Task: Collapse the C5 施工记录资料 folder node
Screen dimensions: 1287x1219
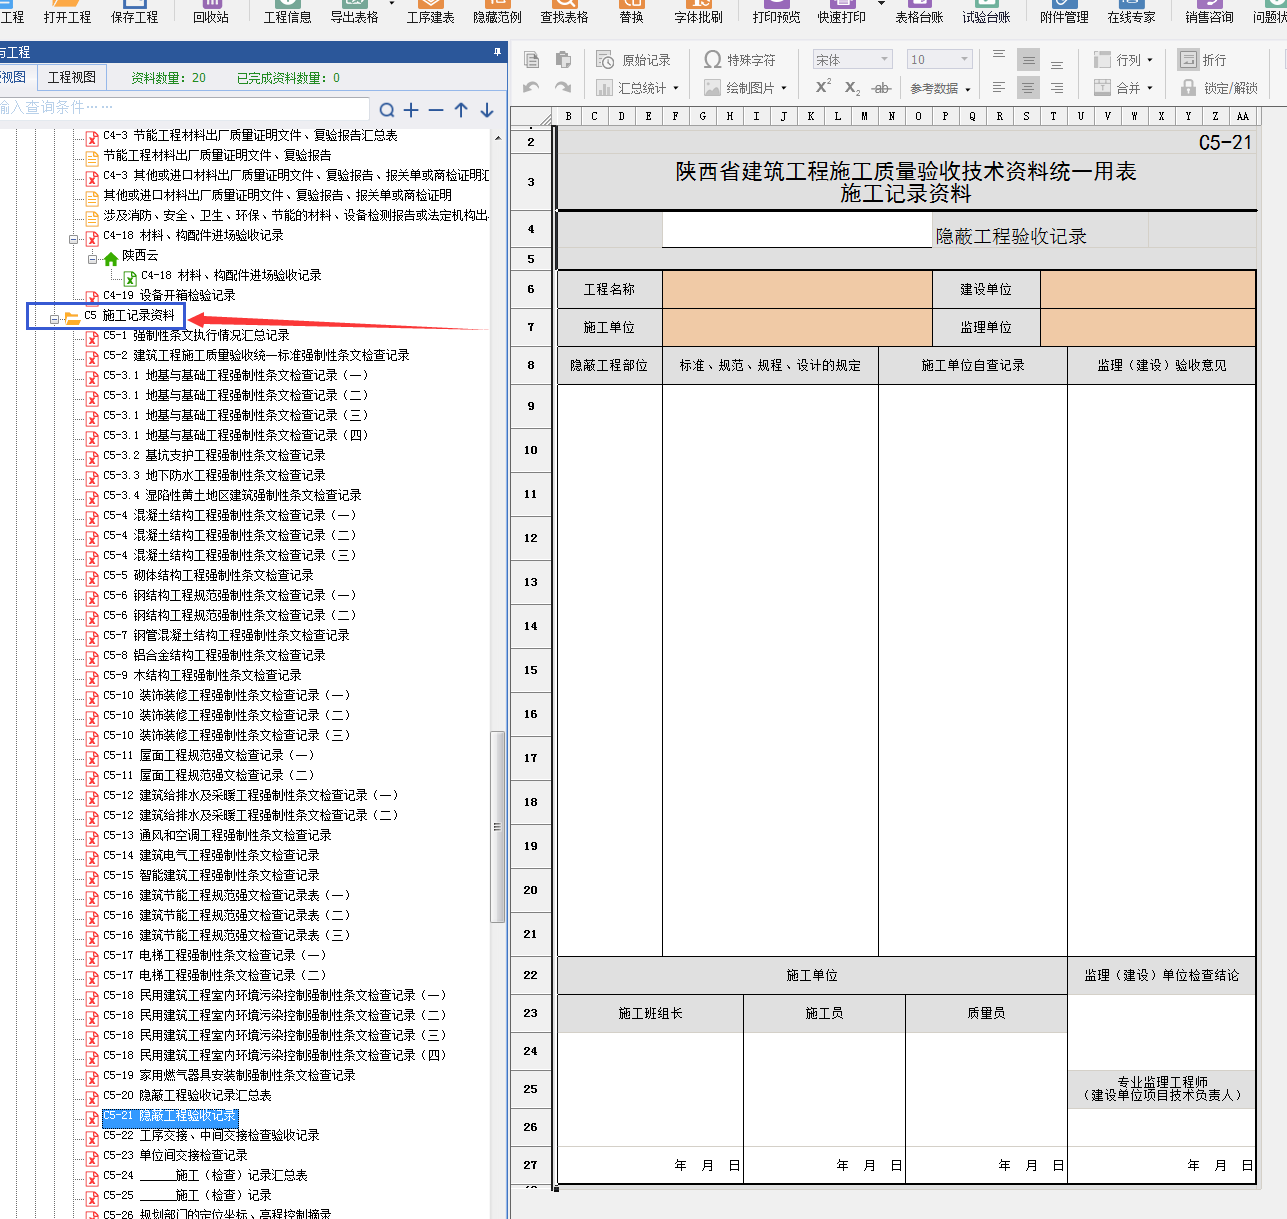Action: point(54,319)
